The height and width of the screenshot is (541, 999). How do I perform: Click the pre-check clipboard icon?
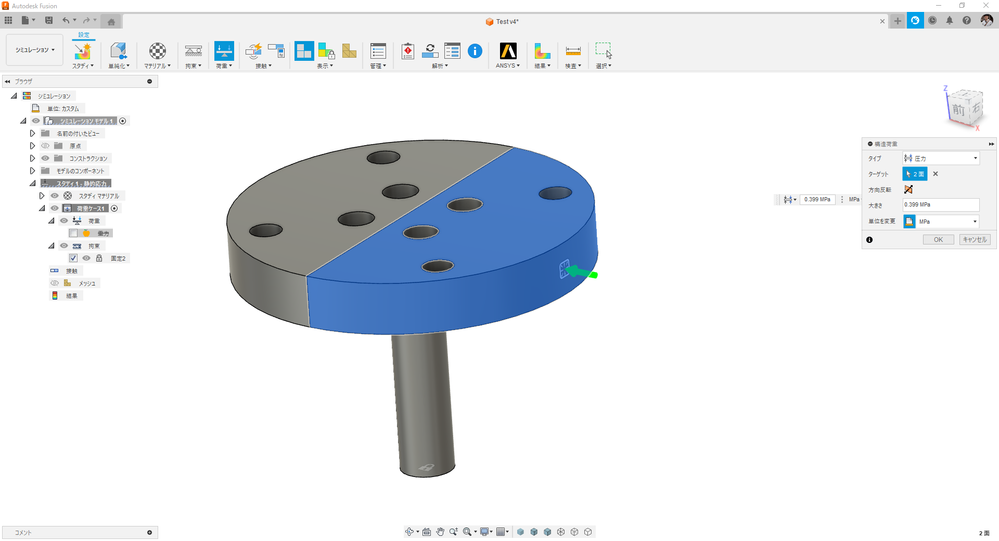[408, 51]
